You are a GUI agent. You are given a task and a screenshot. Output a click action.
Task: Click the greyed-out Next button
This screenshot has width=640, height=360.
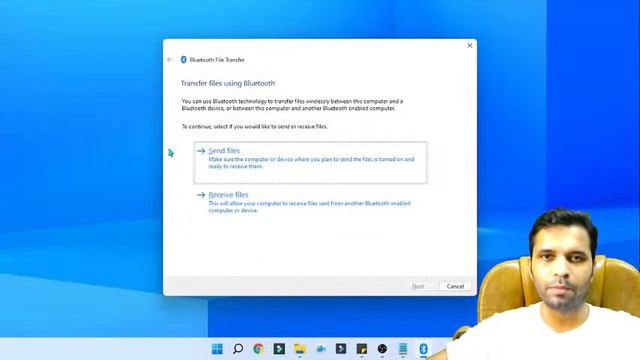point(418,286)
